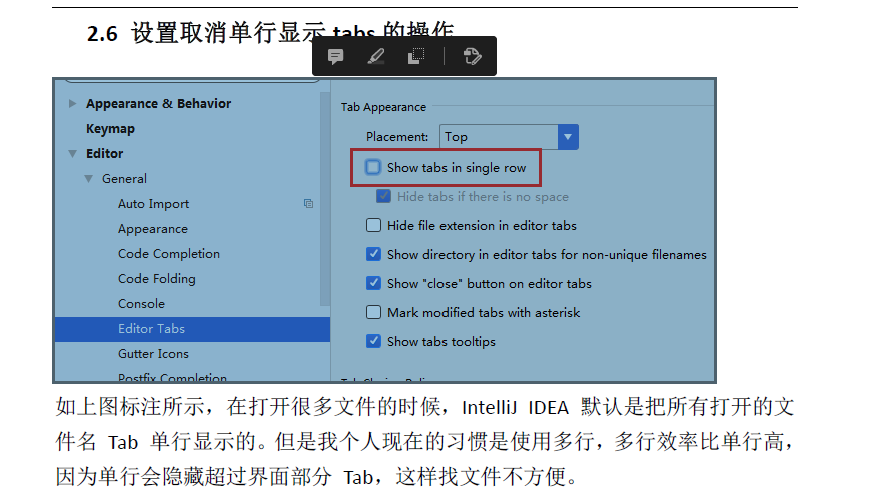Click the add comment note icon

335,56
